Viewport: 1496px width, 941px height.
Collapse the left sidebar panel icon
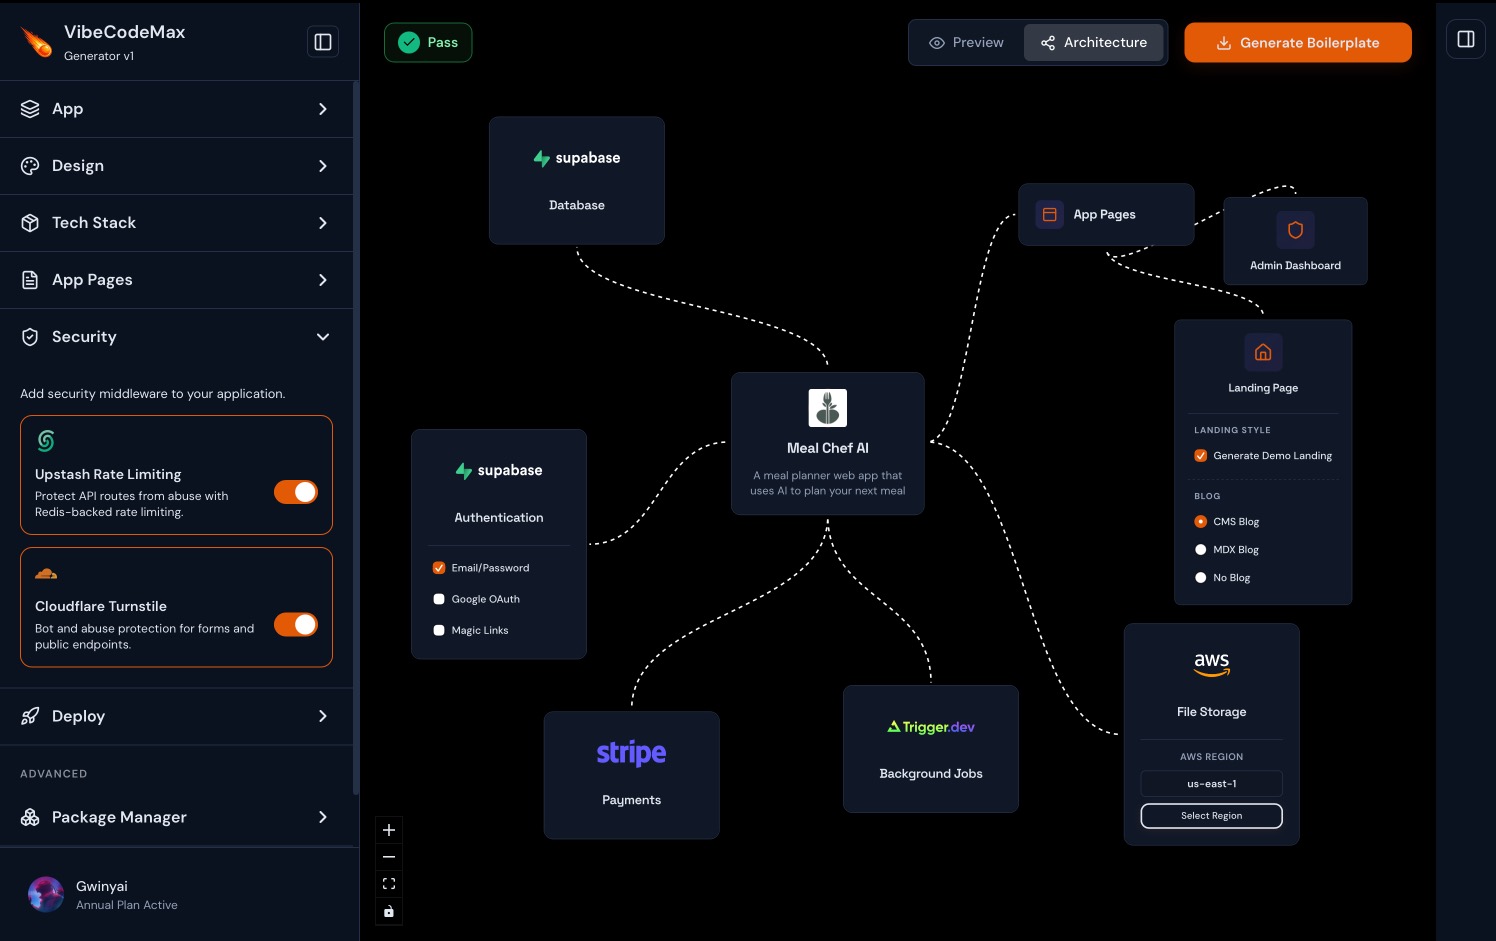(323, 42)
